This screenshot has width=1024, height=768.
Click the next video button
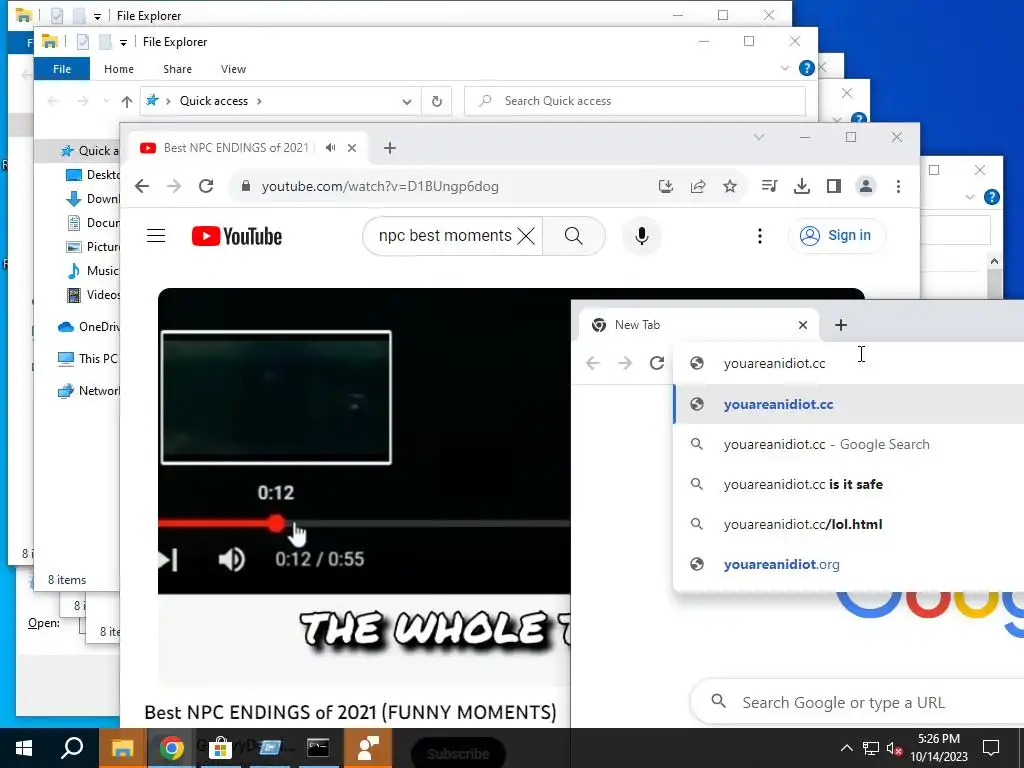pos(168,560)
